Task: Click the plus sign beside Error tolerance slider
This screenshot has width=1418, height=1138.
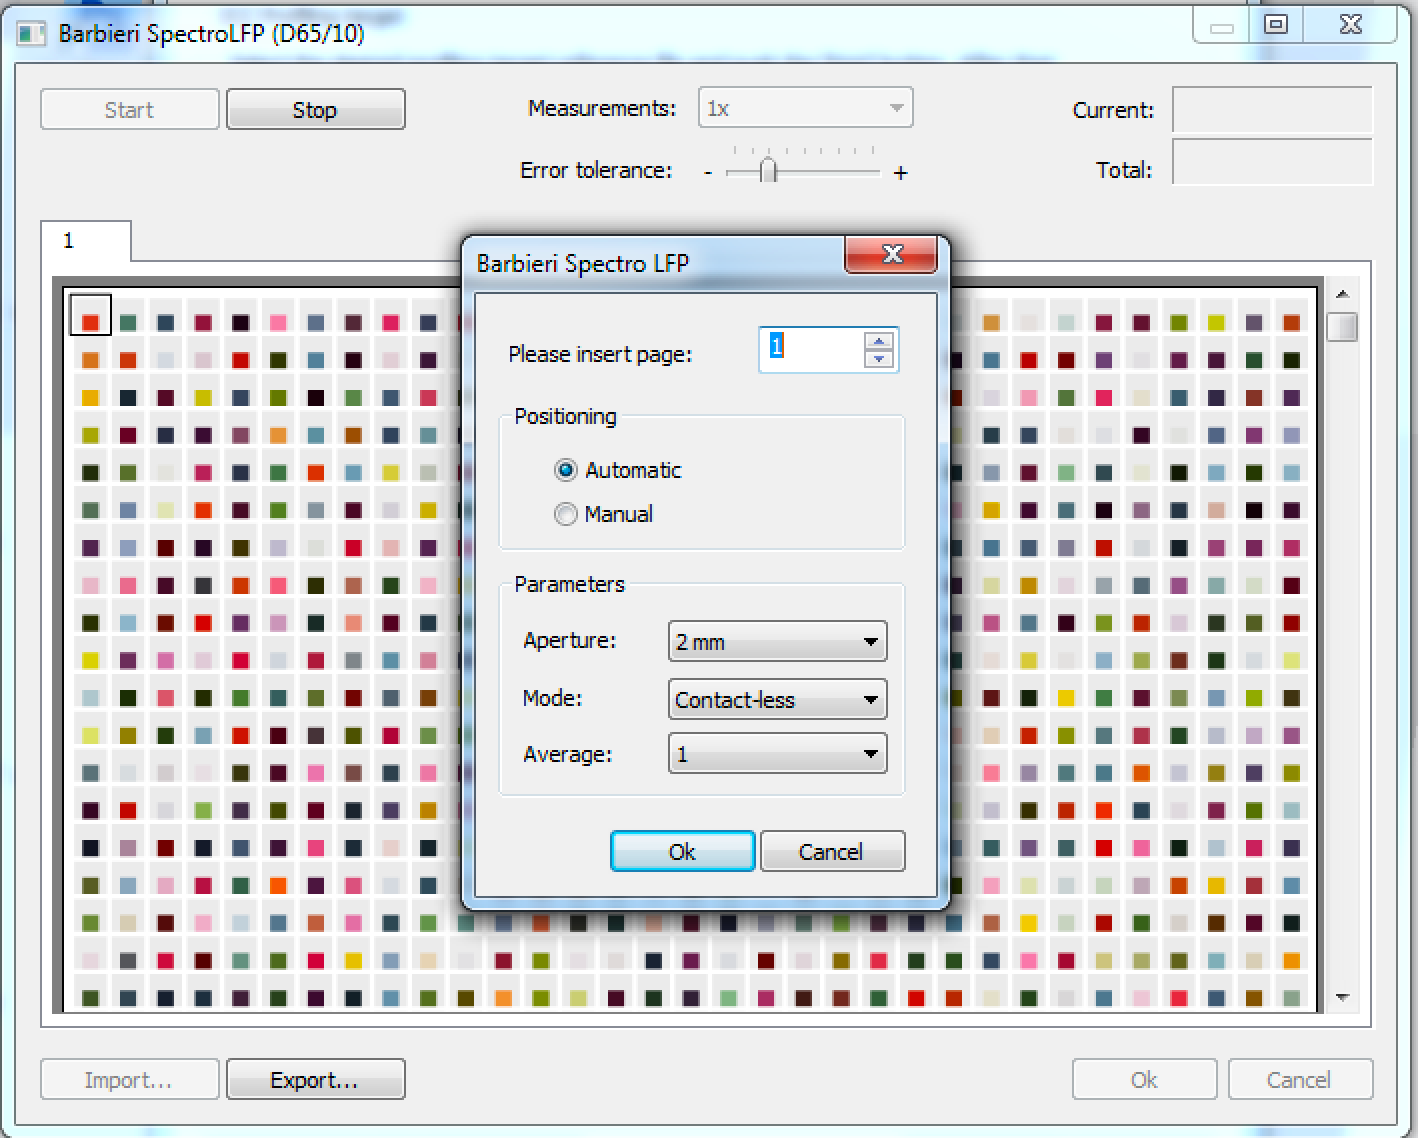Action: tap(901, 173)
